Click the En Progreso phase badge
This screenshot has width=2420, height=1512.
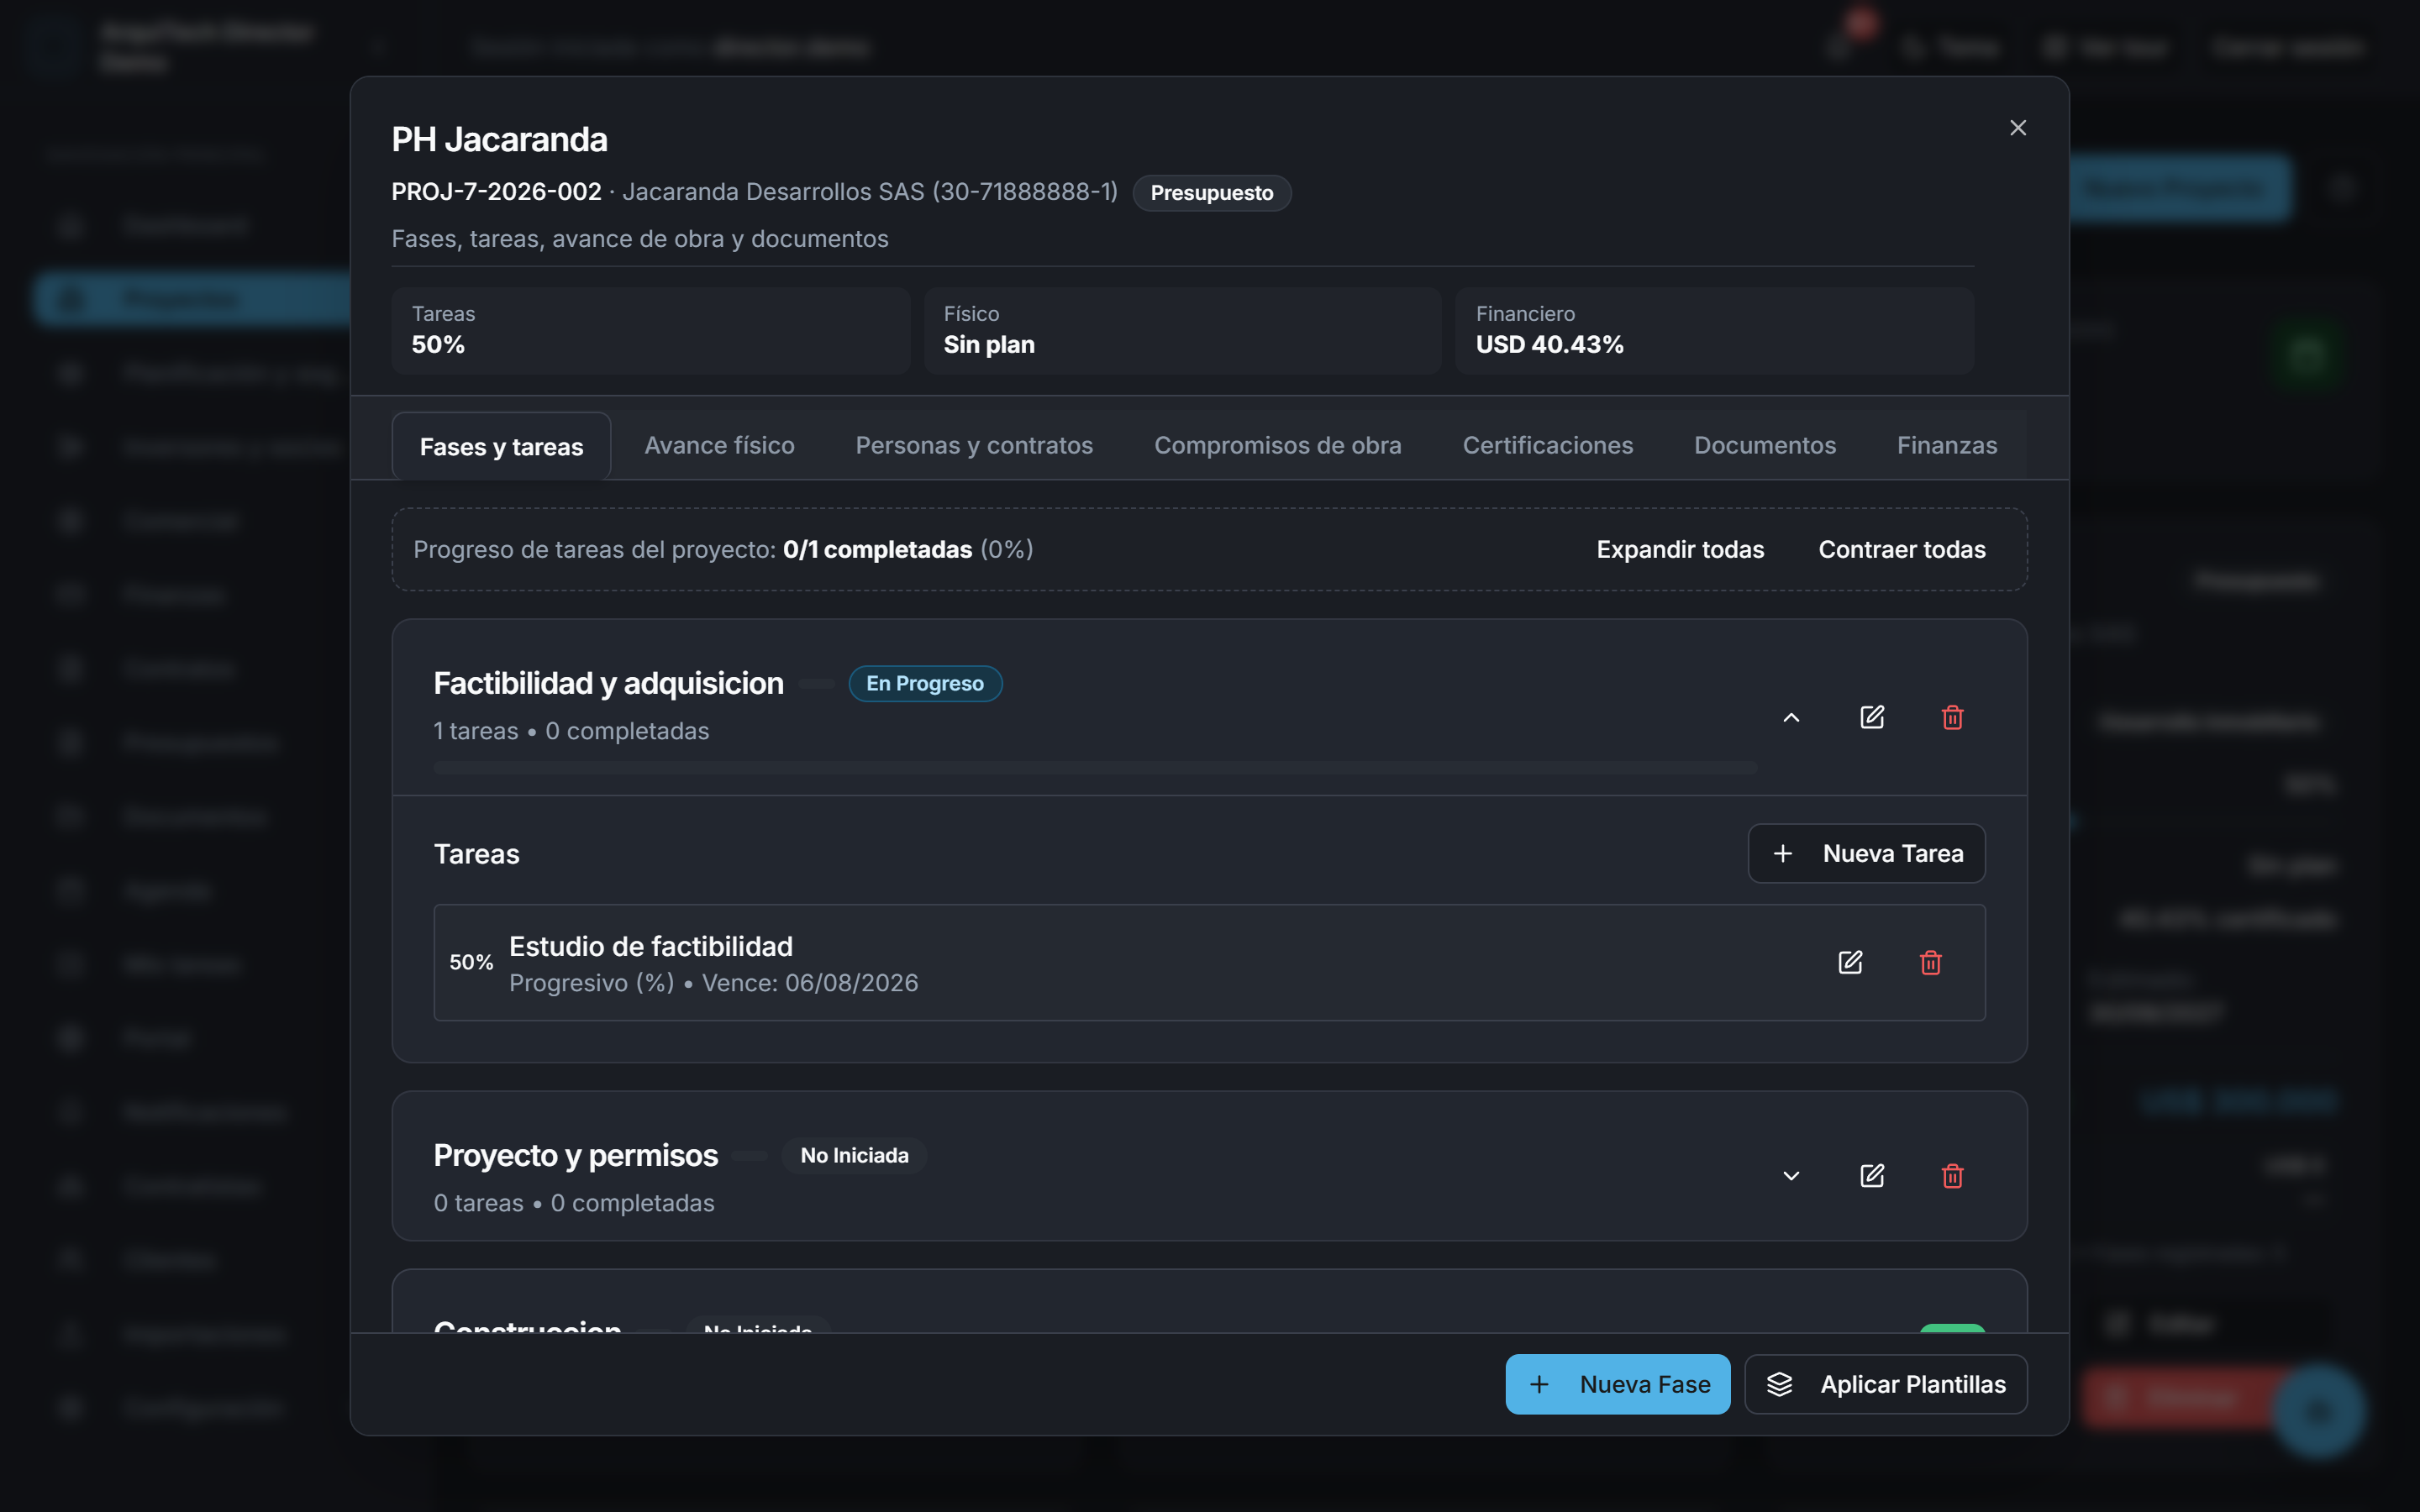point(925,683)
